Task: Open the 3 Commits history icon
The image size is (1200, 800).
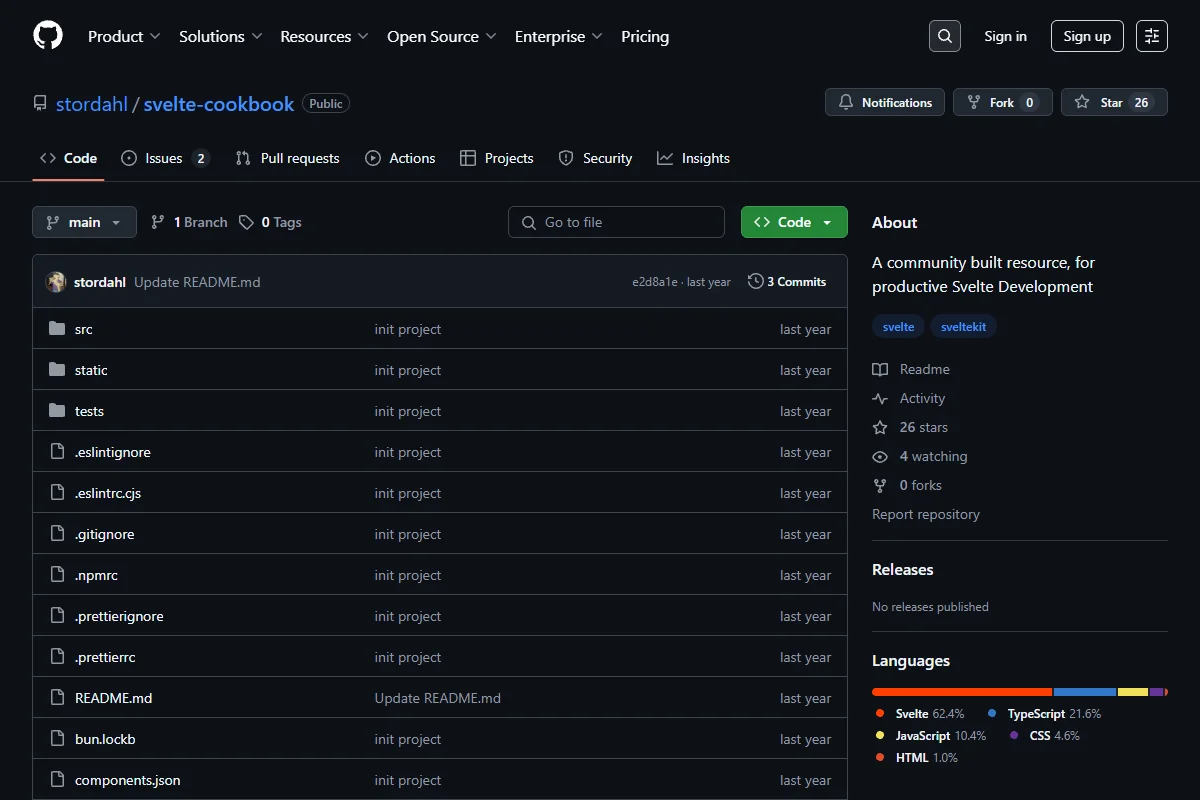Action: click(755, 282)
